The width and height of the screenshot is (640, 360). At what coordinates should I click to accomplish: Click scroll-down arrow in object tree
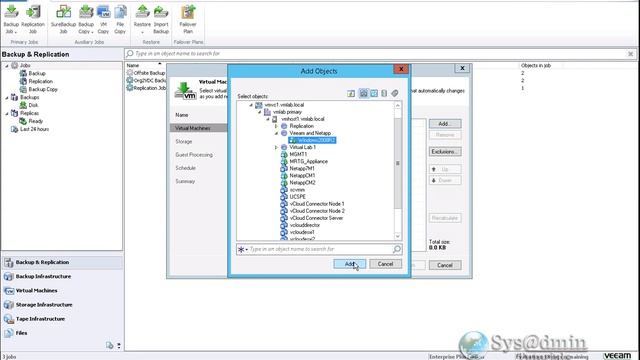398,236
